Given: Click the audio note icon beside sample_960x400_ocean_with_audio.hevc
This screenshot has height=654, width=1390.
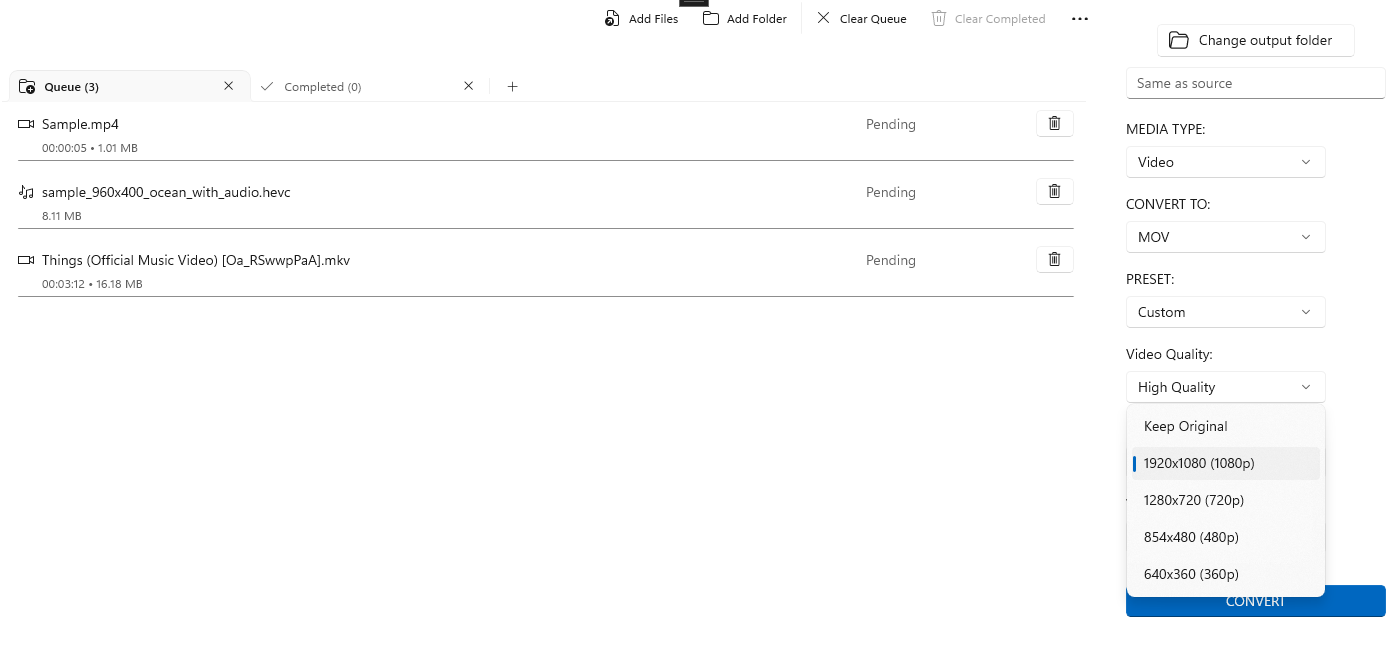Looking at the screenshot, I should (x=26, y=192).
